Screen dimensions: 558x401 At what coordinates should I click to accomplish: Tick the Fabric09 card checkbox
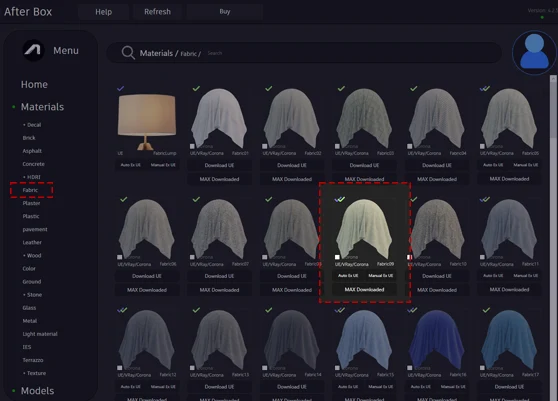(337, 257)
